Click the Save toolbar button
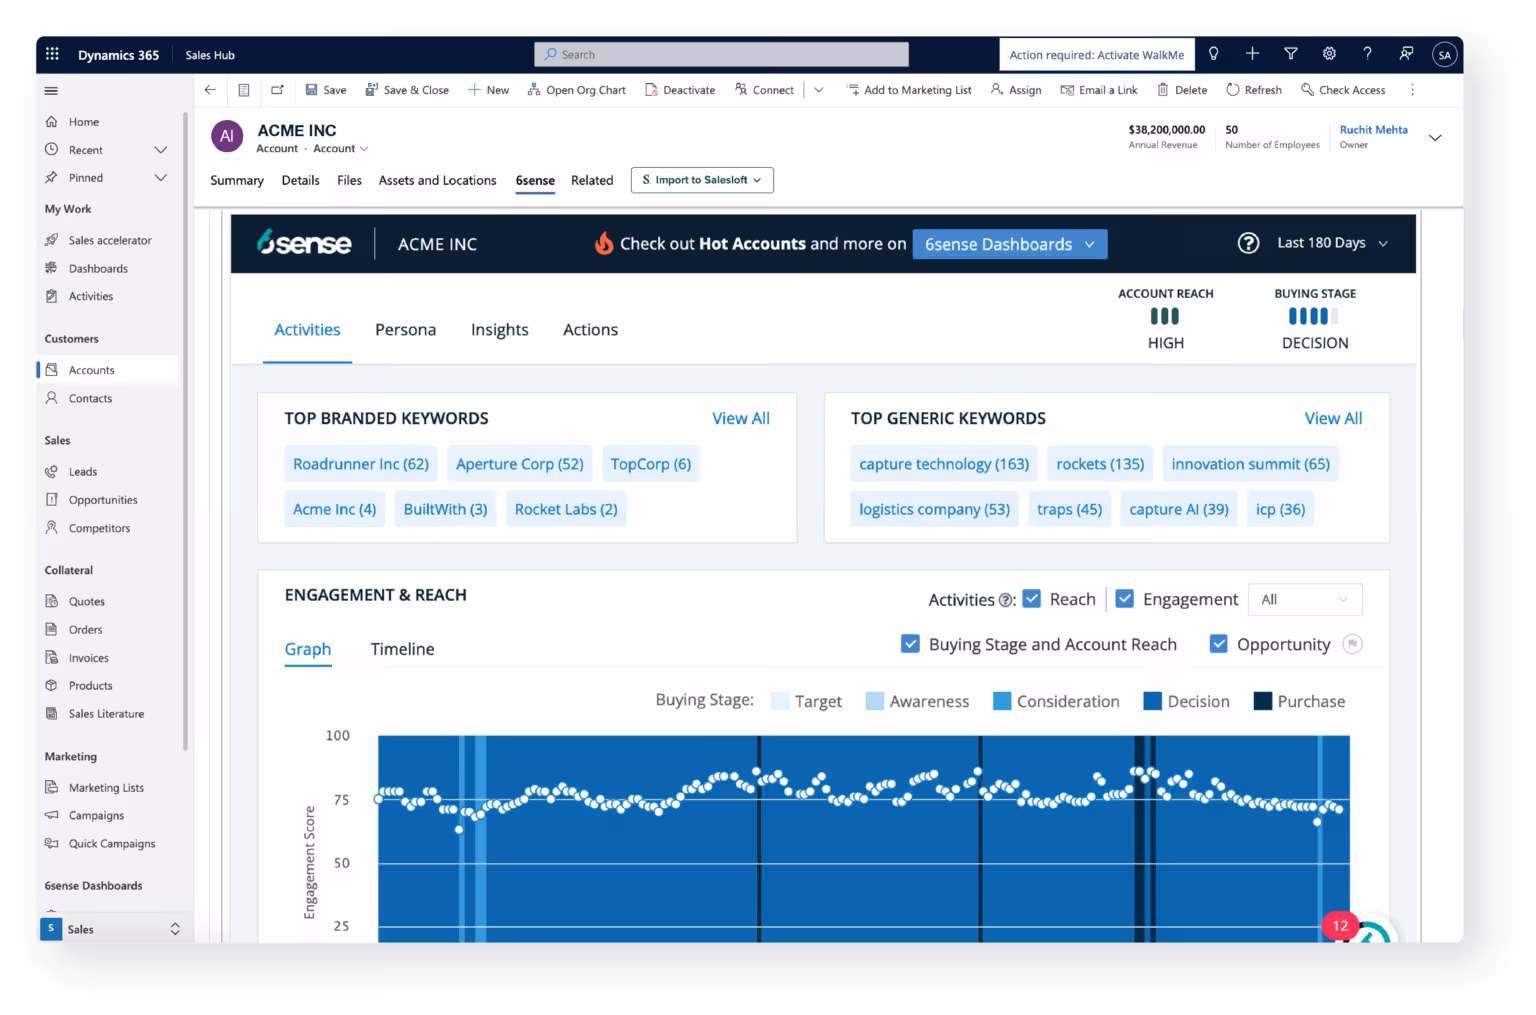Screen dimensions: 1536x1015 pos(326,90)
